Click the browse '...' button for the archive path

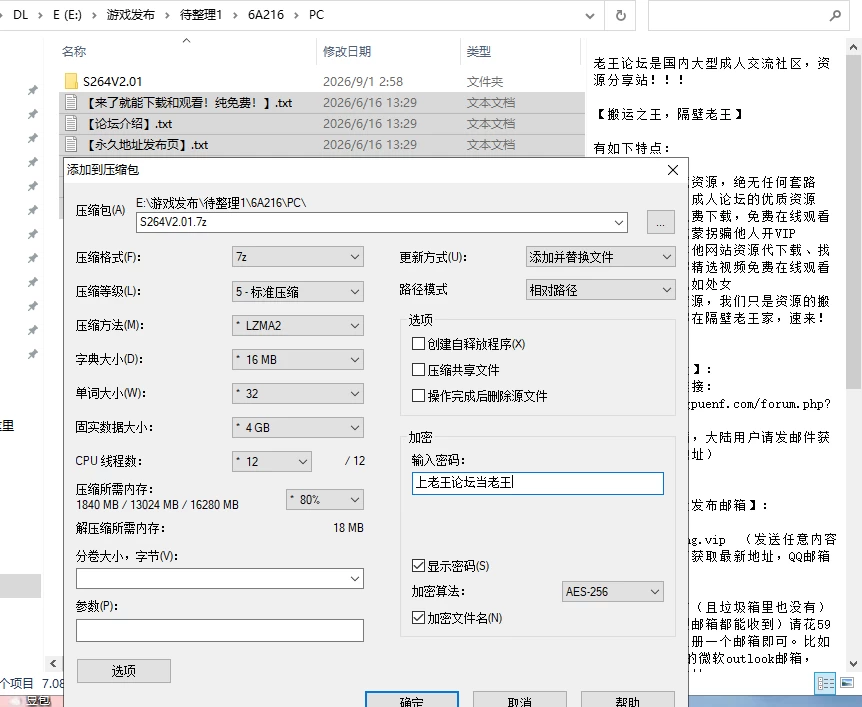tap(660, 222)
